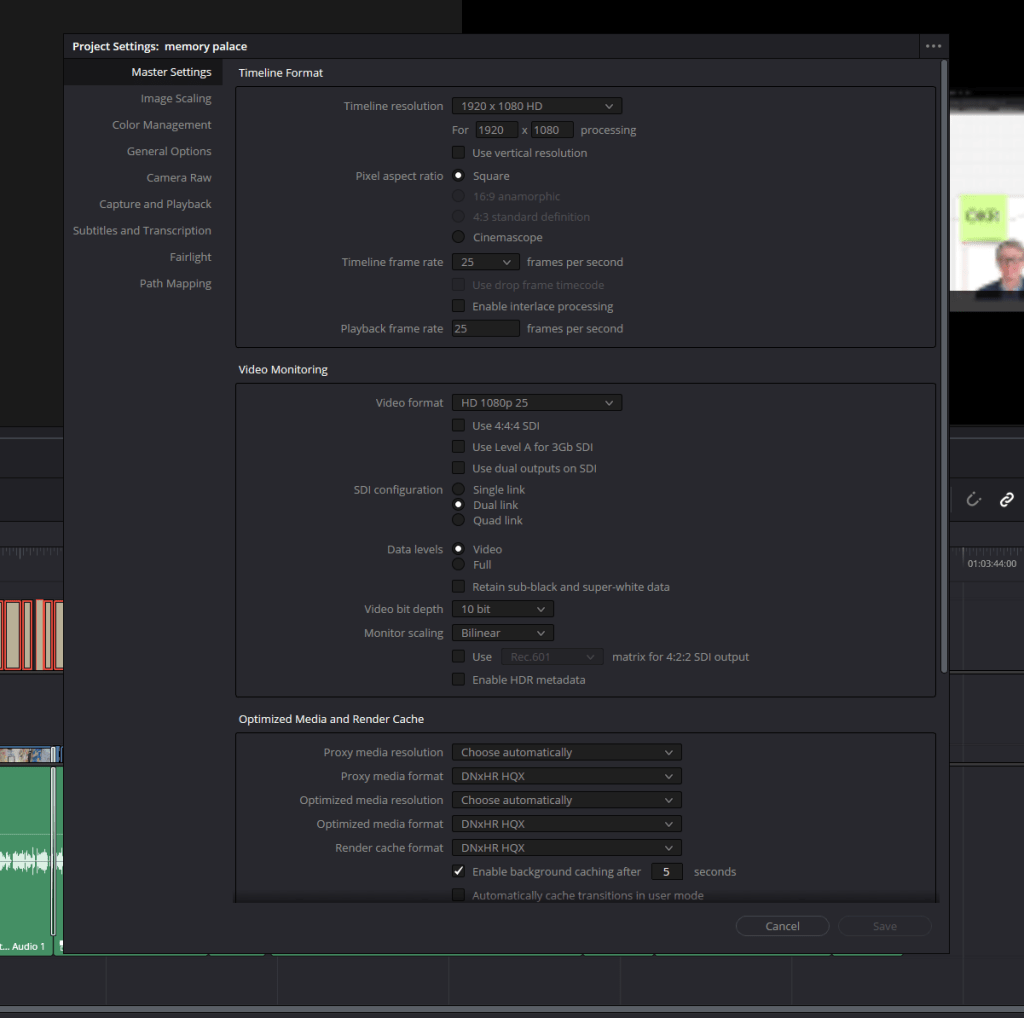Expand Video format dropdown
Screen dimensions: 1024x1018
pyautogui.click(x=536, y=403)
